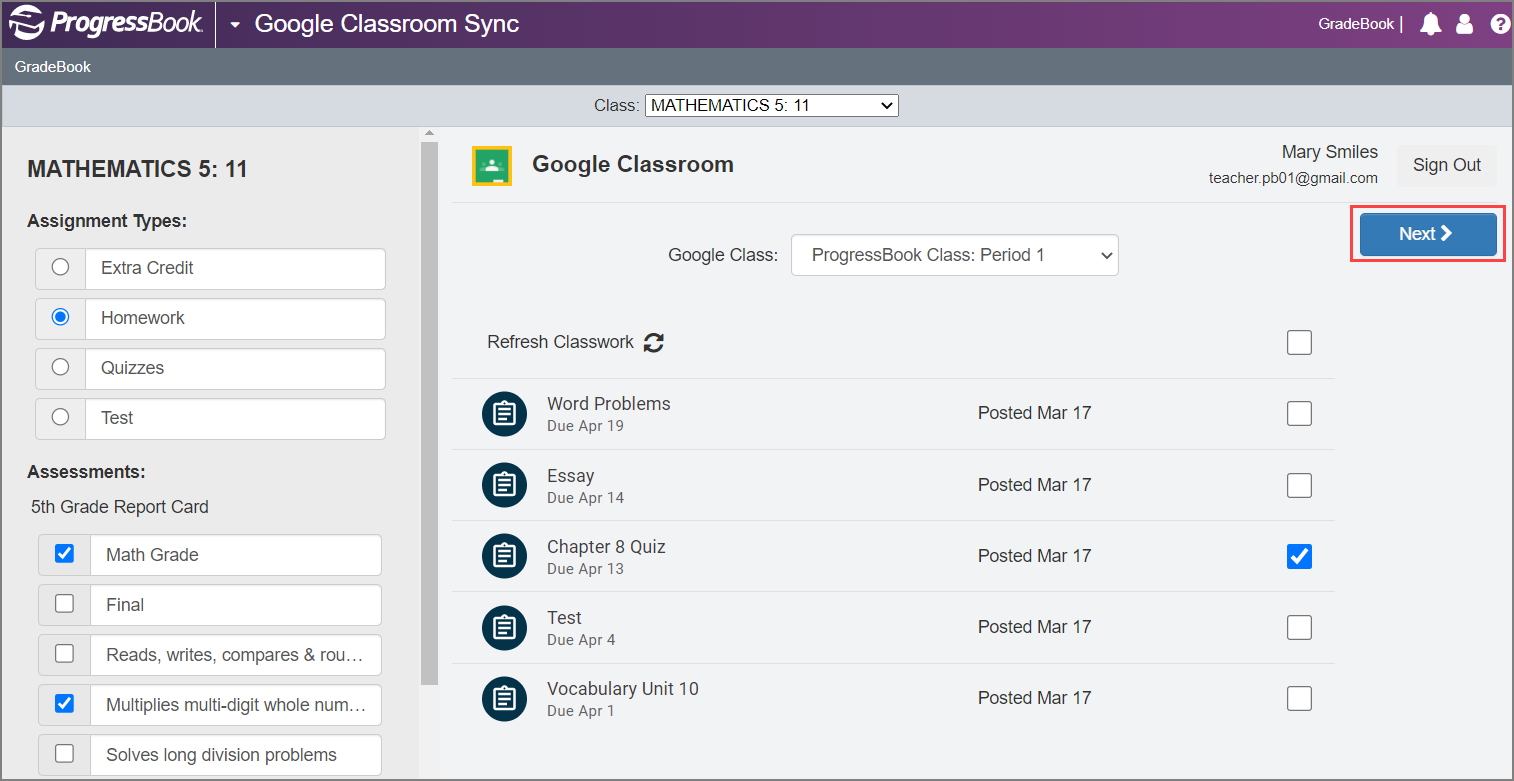Uncheck the Math Grade assessment
The height and width of the screenshot is (781, 1514).
click(64, 554)
